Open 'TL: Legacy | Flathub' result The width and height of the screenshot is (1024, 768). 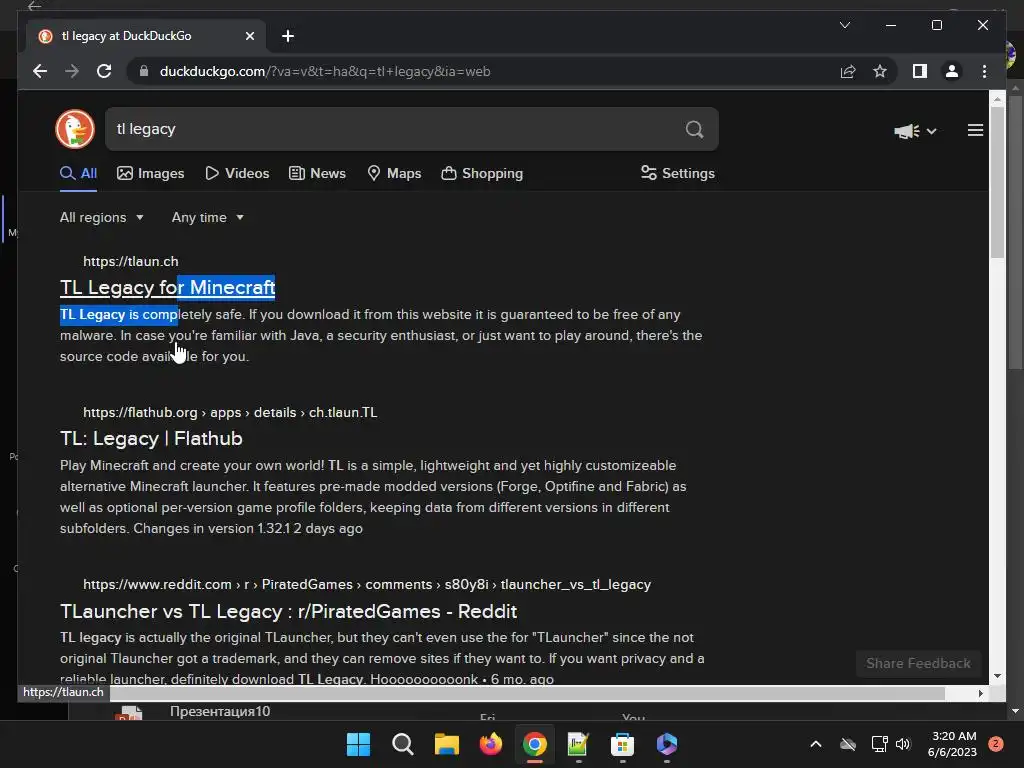[151, 438]
